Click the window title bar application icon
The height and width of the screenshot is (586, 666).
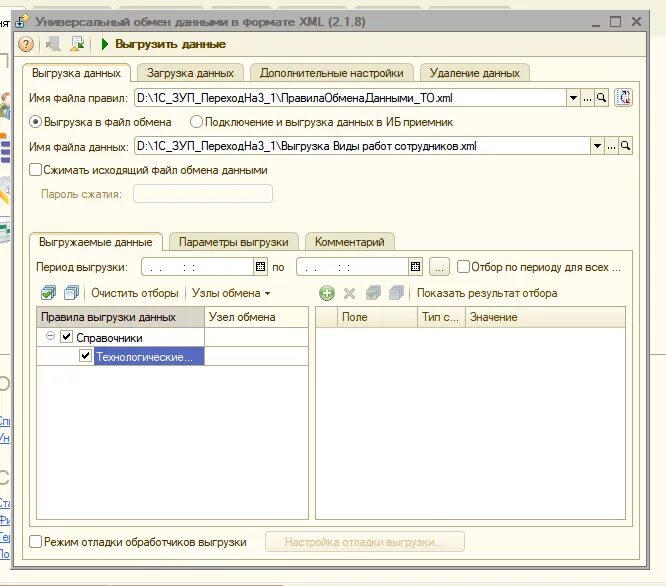[22, 21]
